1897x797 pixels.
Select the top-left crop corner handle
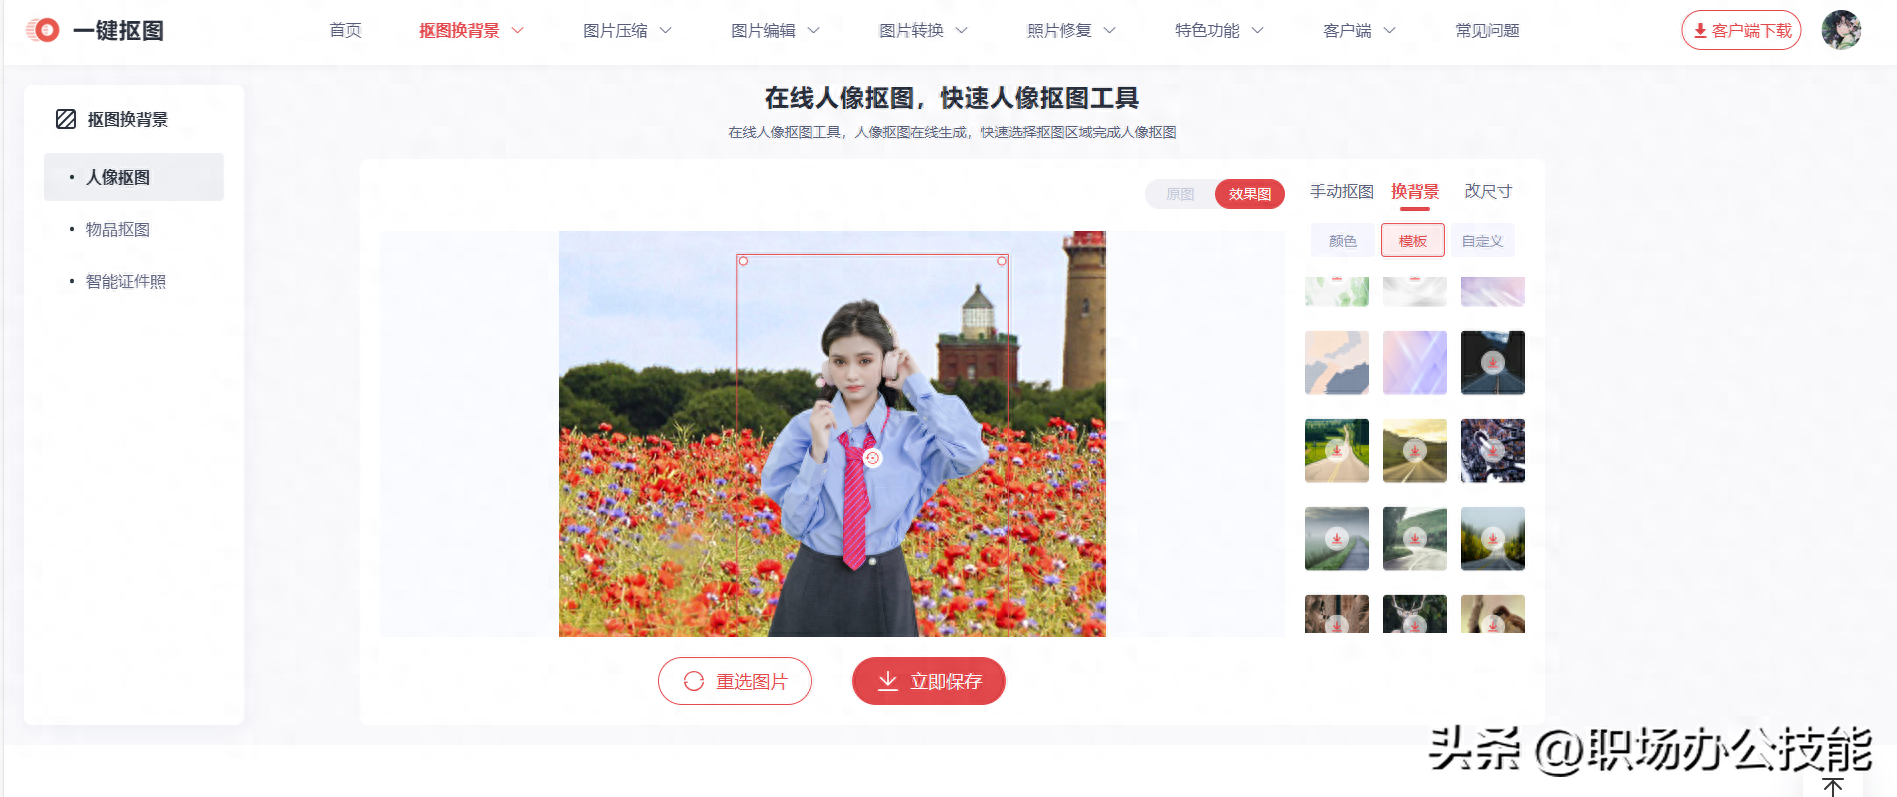pos(743,261)
